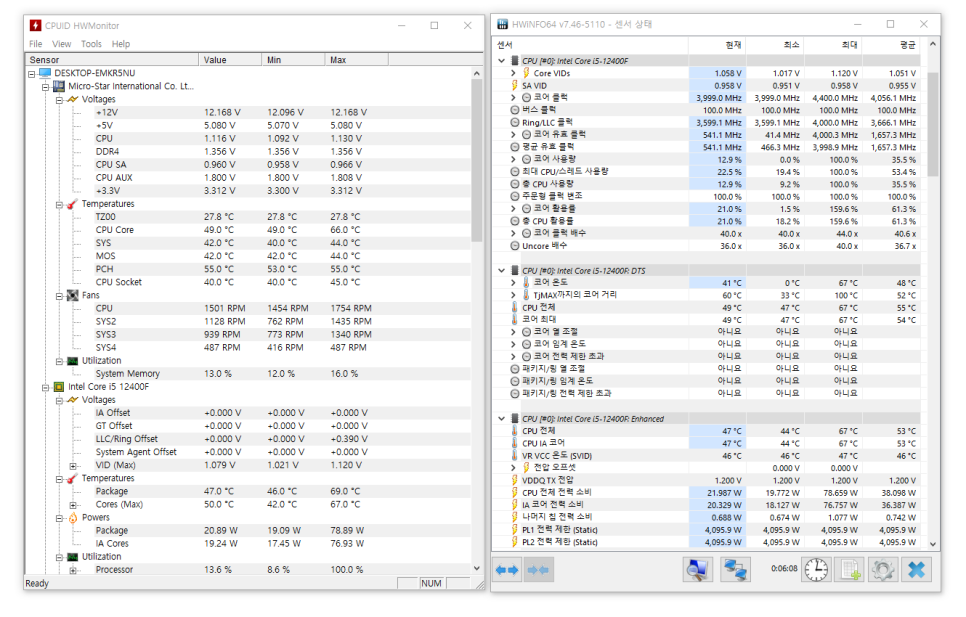Viewport: 966px width, 617px height.
Task: Collapse the CPU [#0] Intel Core i5-12400F: Enhanced section
Action: 501,419
